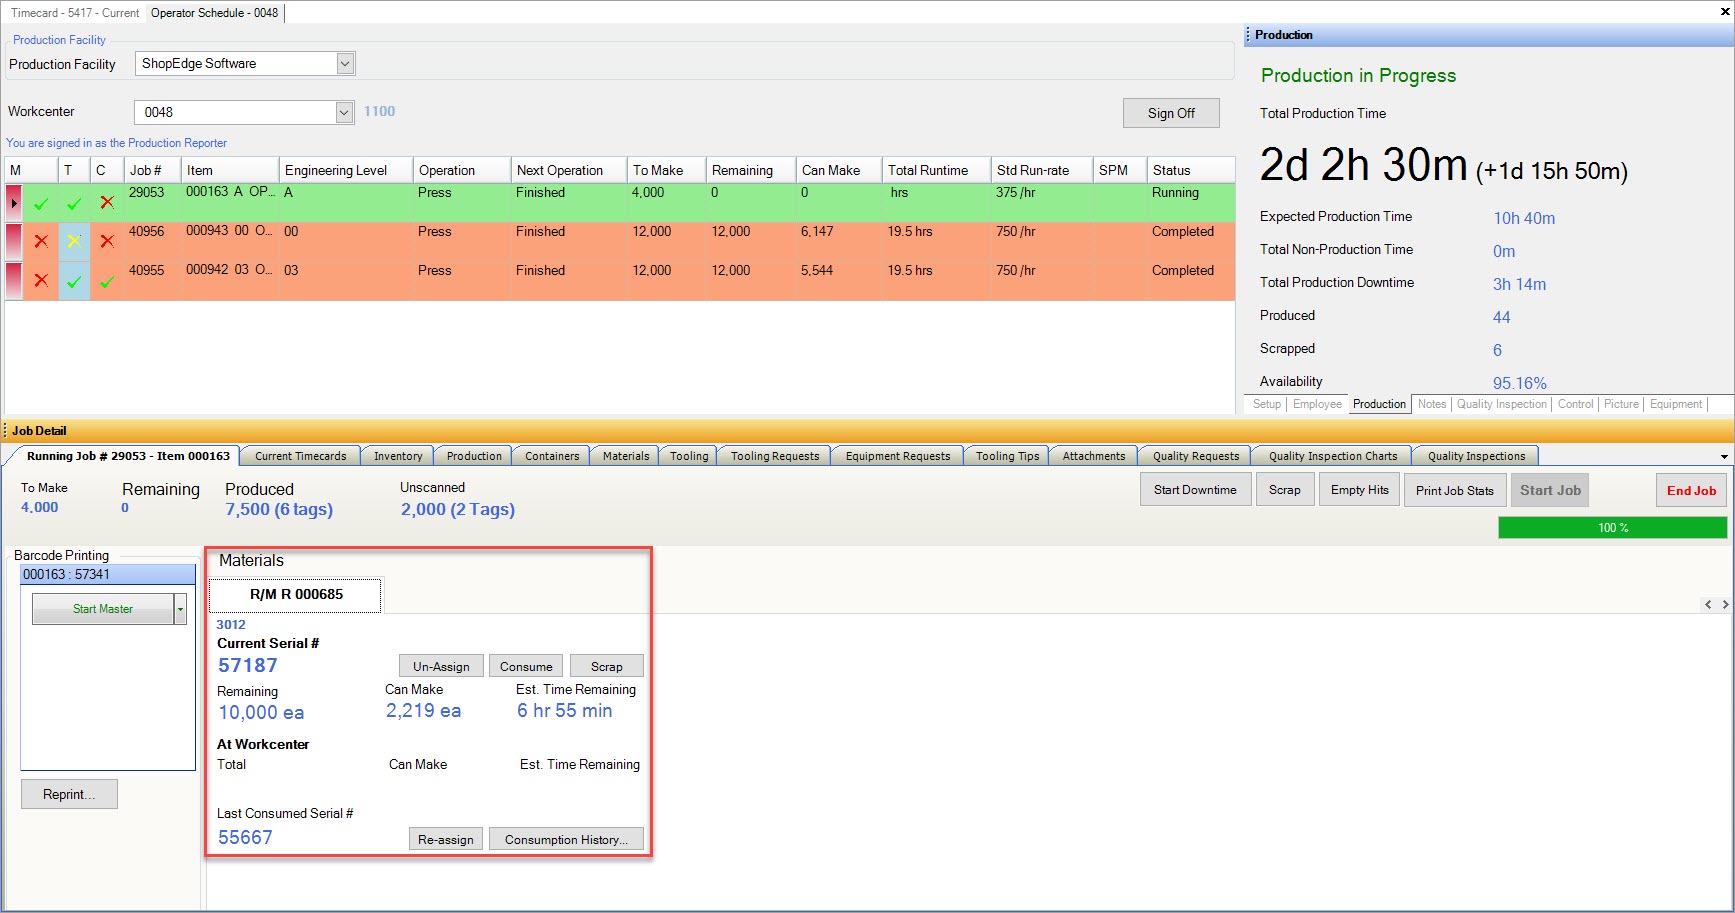
Task: Click the T column checkmark for job 29053
Action: [74, 203]
